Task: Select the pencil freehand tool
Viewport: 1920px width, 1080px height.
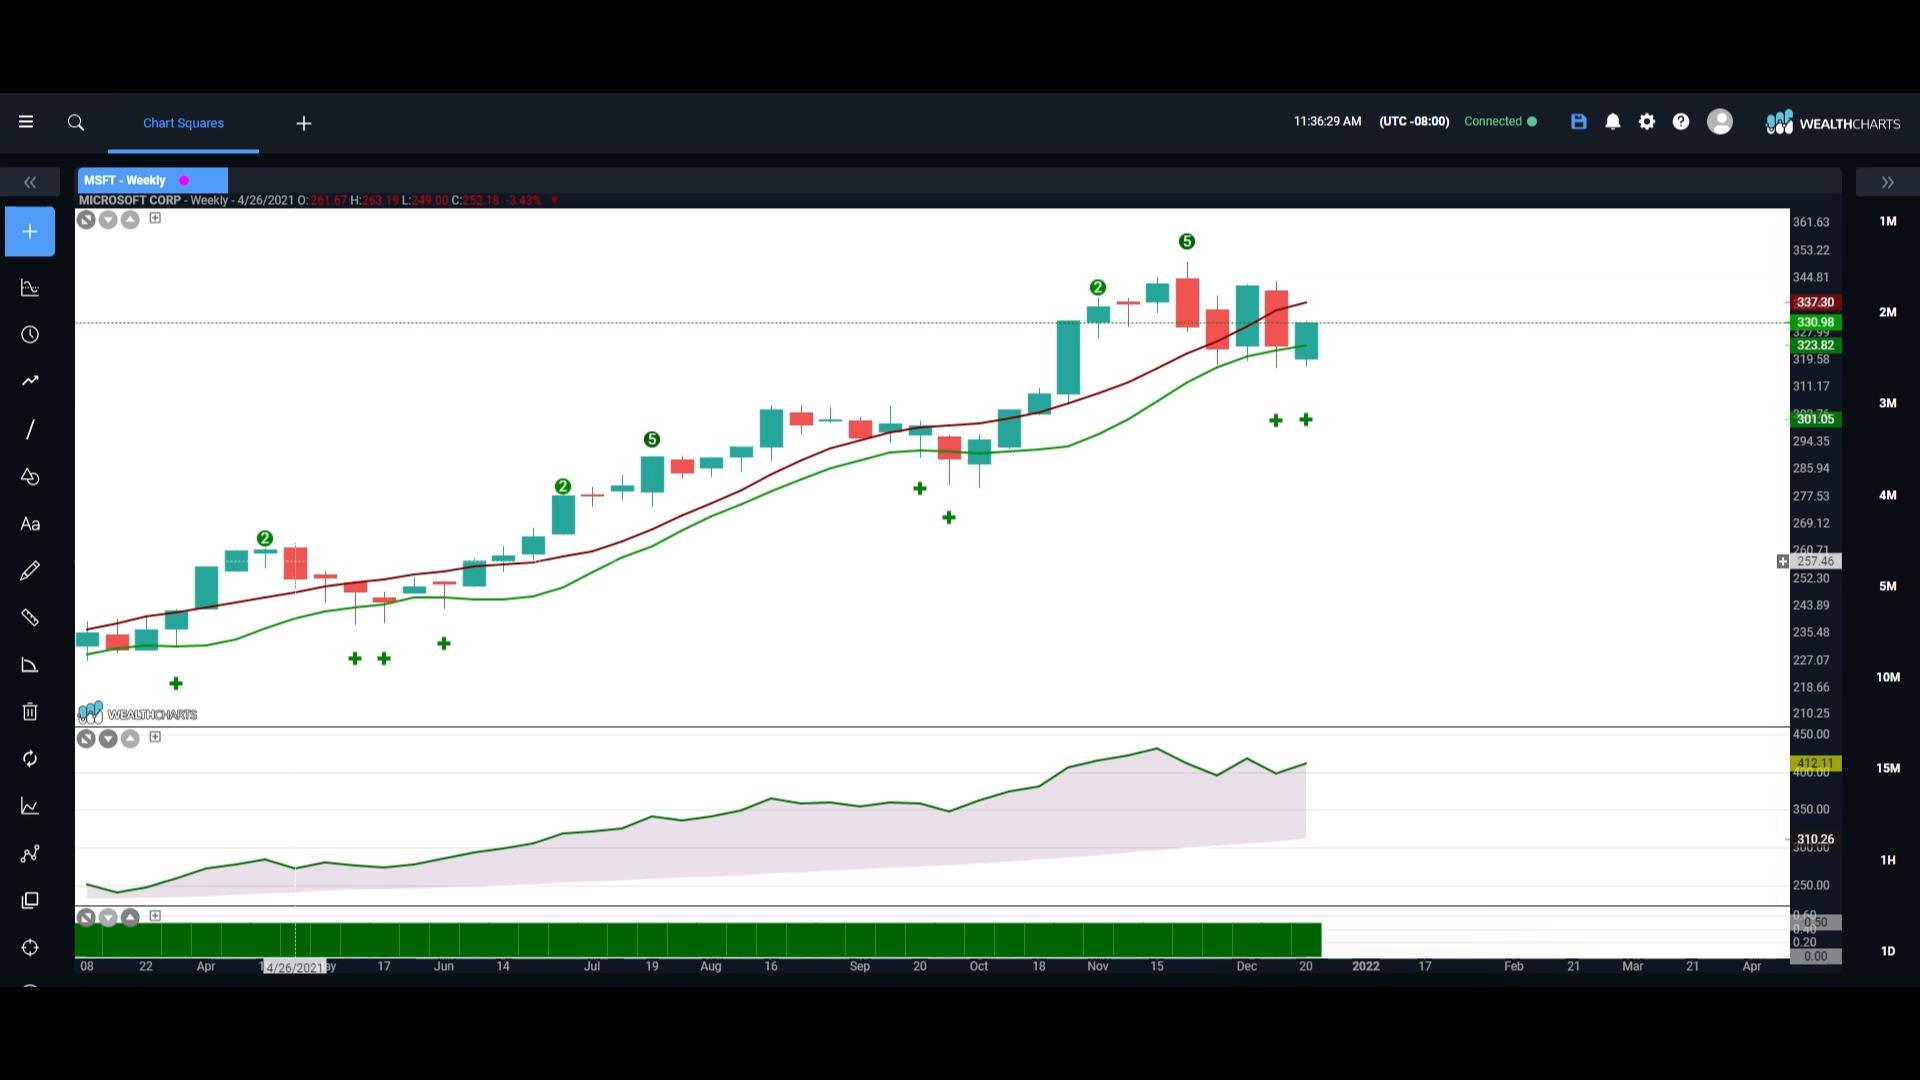Action: coord(30,571)
